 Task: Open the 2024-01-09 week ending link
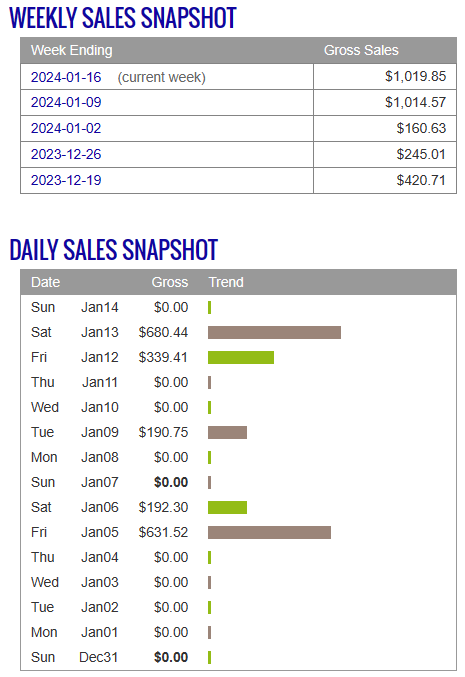66,102
